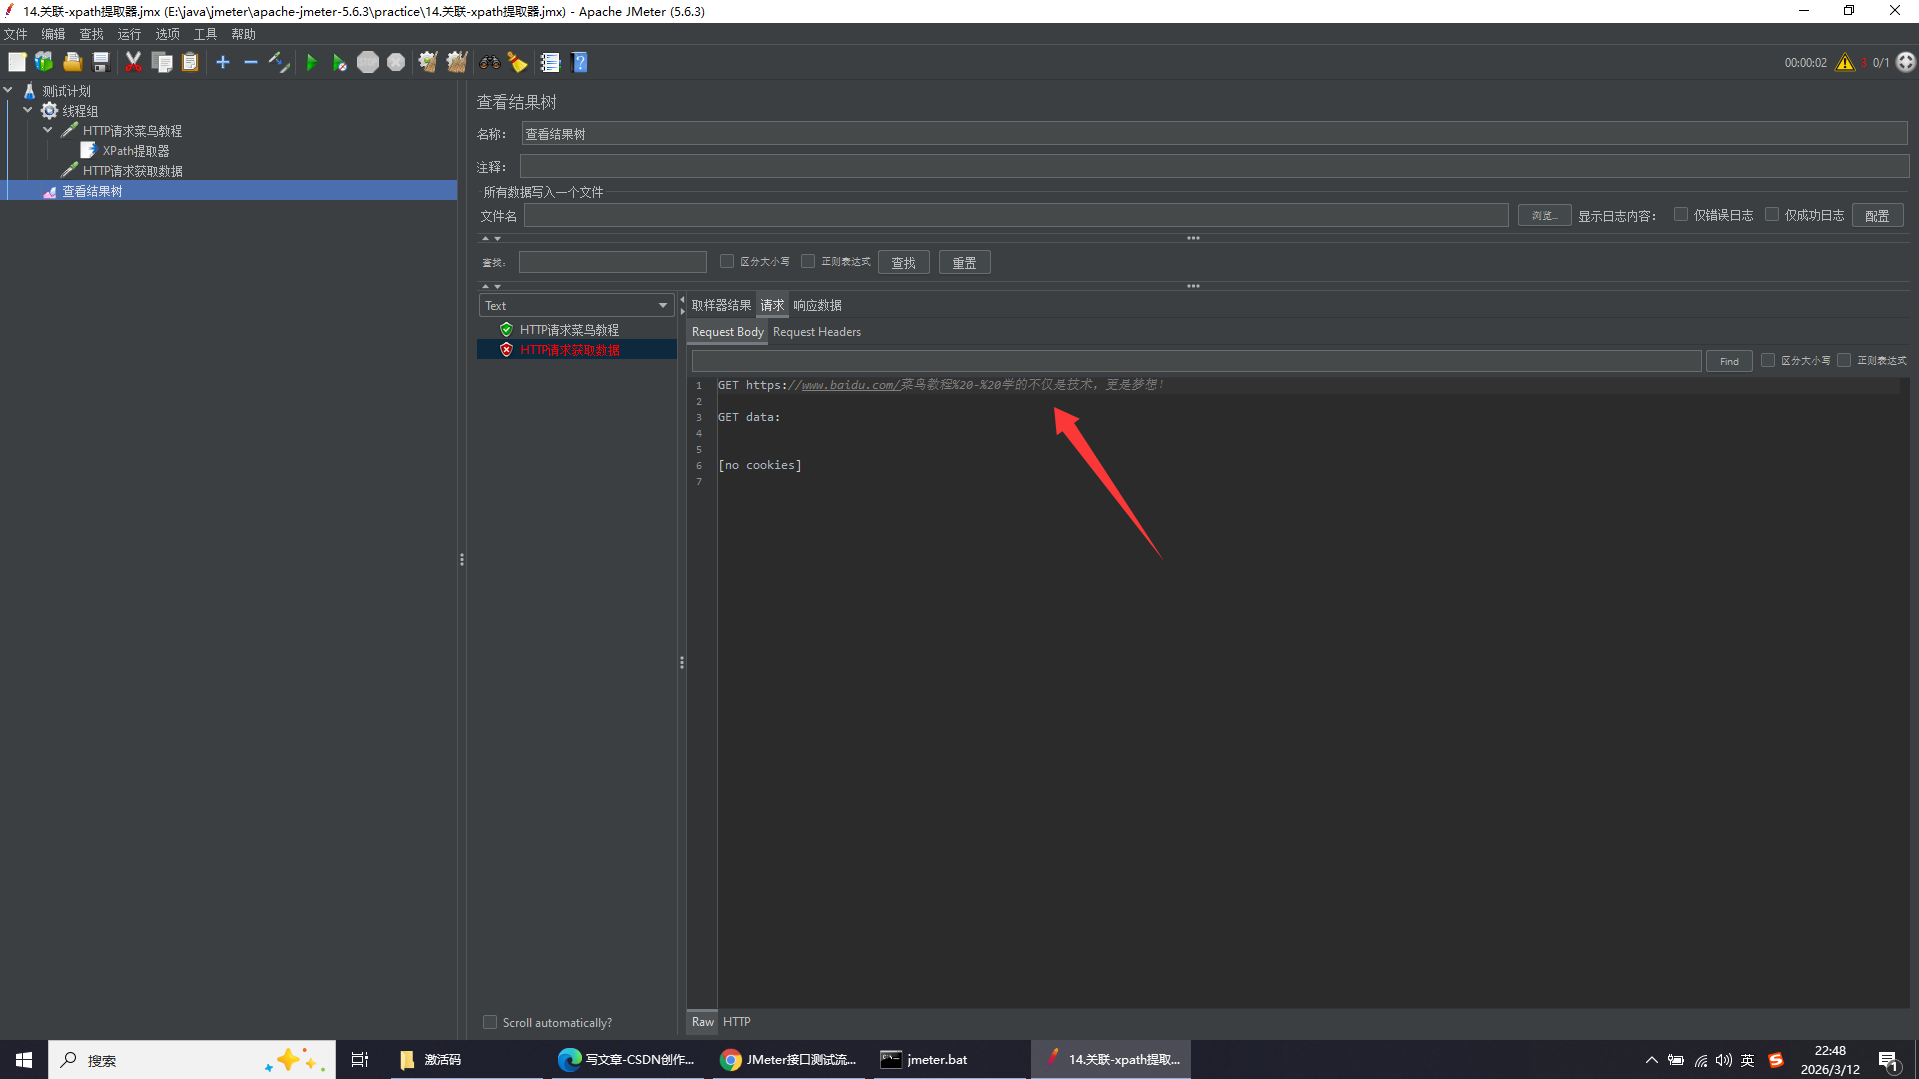Toggle 区分大小写 checkbox beside 查找 button
The width and height of the screenshot is (1919, 1079).
click(x=727, y=261)
